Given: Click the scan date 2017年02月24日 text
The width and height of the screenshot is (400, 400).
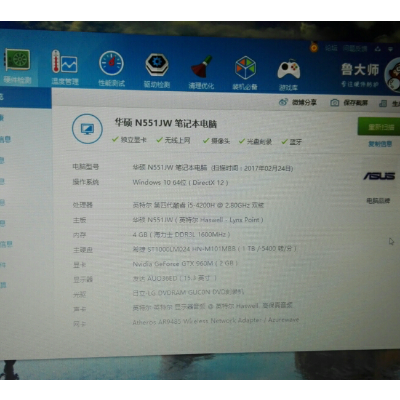Looking at the screenshot, I should click(268, 168).
